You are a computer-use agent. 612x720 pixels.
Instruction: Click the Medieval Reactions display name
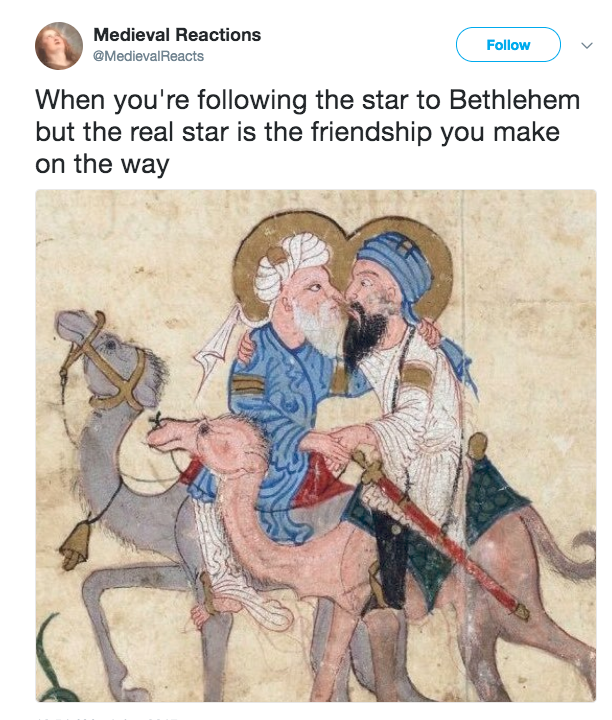[x=177, y=35]
